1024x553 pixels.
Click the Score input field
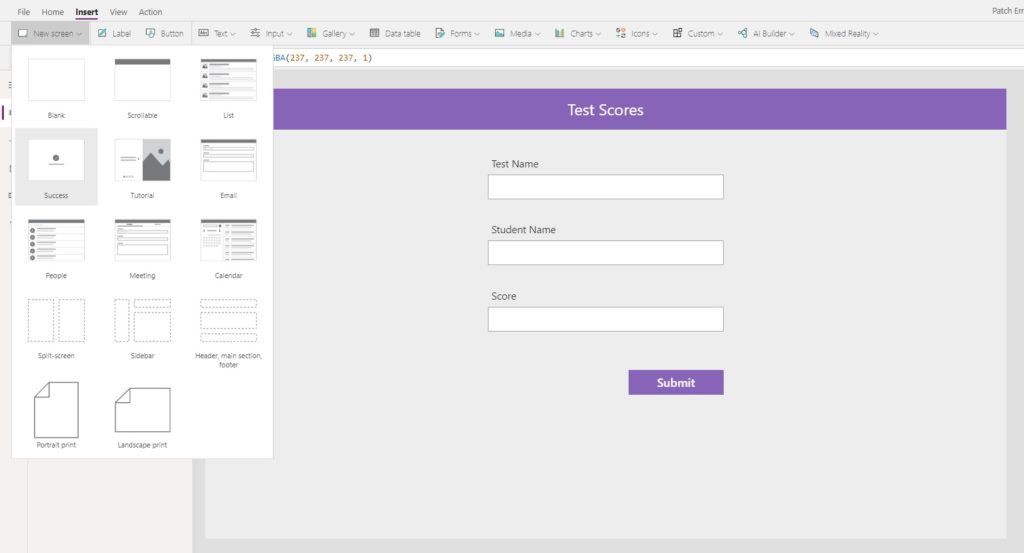click(x=605, y=319)
